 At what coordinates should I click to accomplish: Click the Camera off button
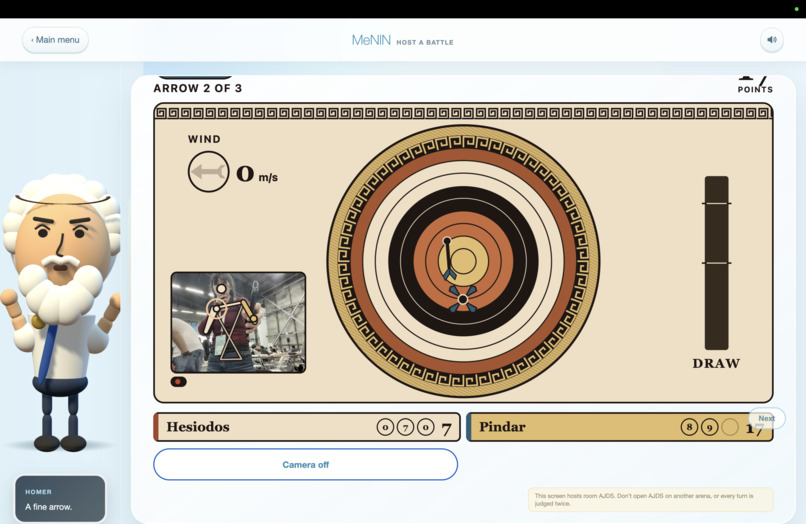[305, 464]
